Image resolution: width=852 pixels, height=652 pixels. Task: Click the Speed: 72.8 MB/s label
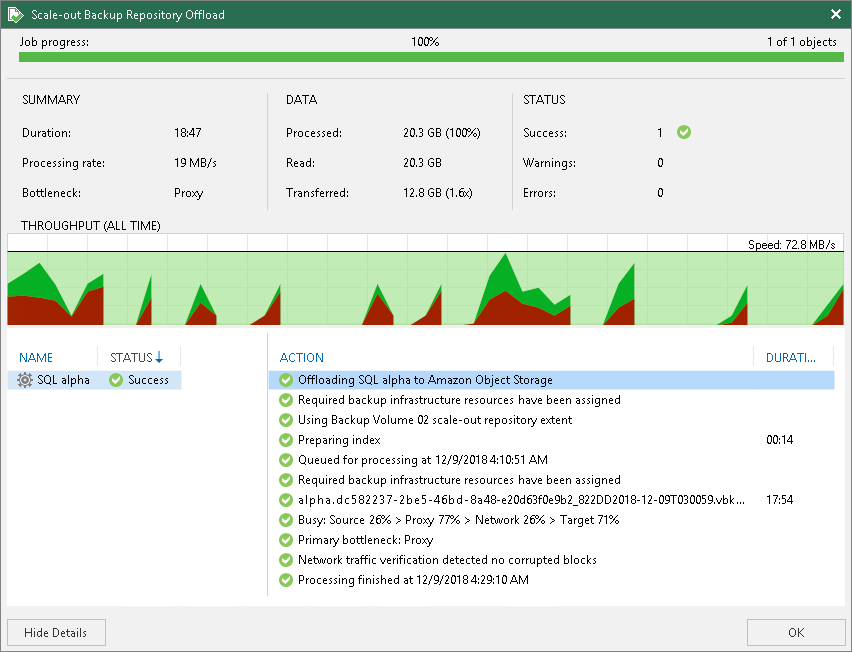(792, 244)
